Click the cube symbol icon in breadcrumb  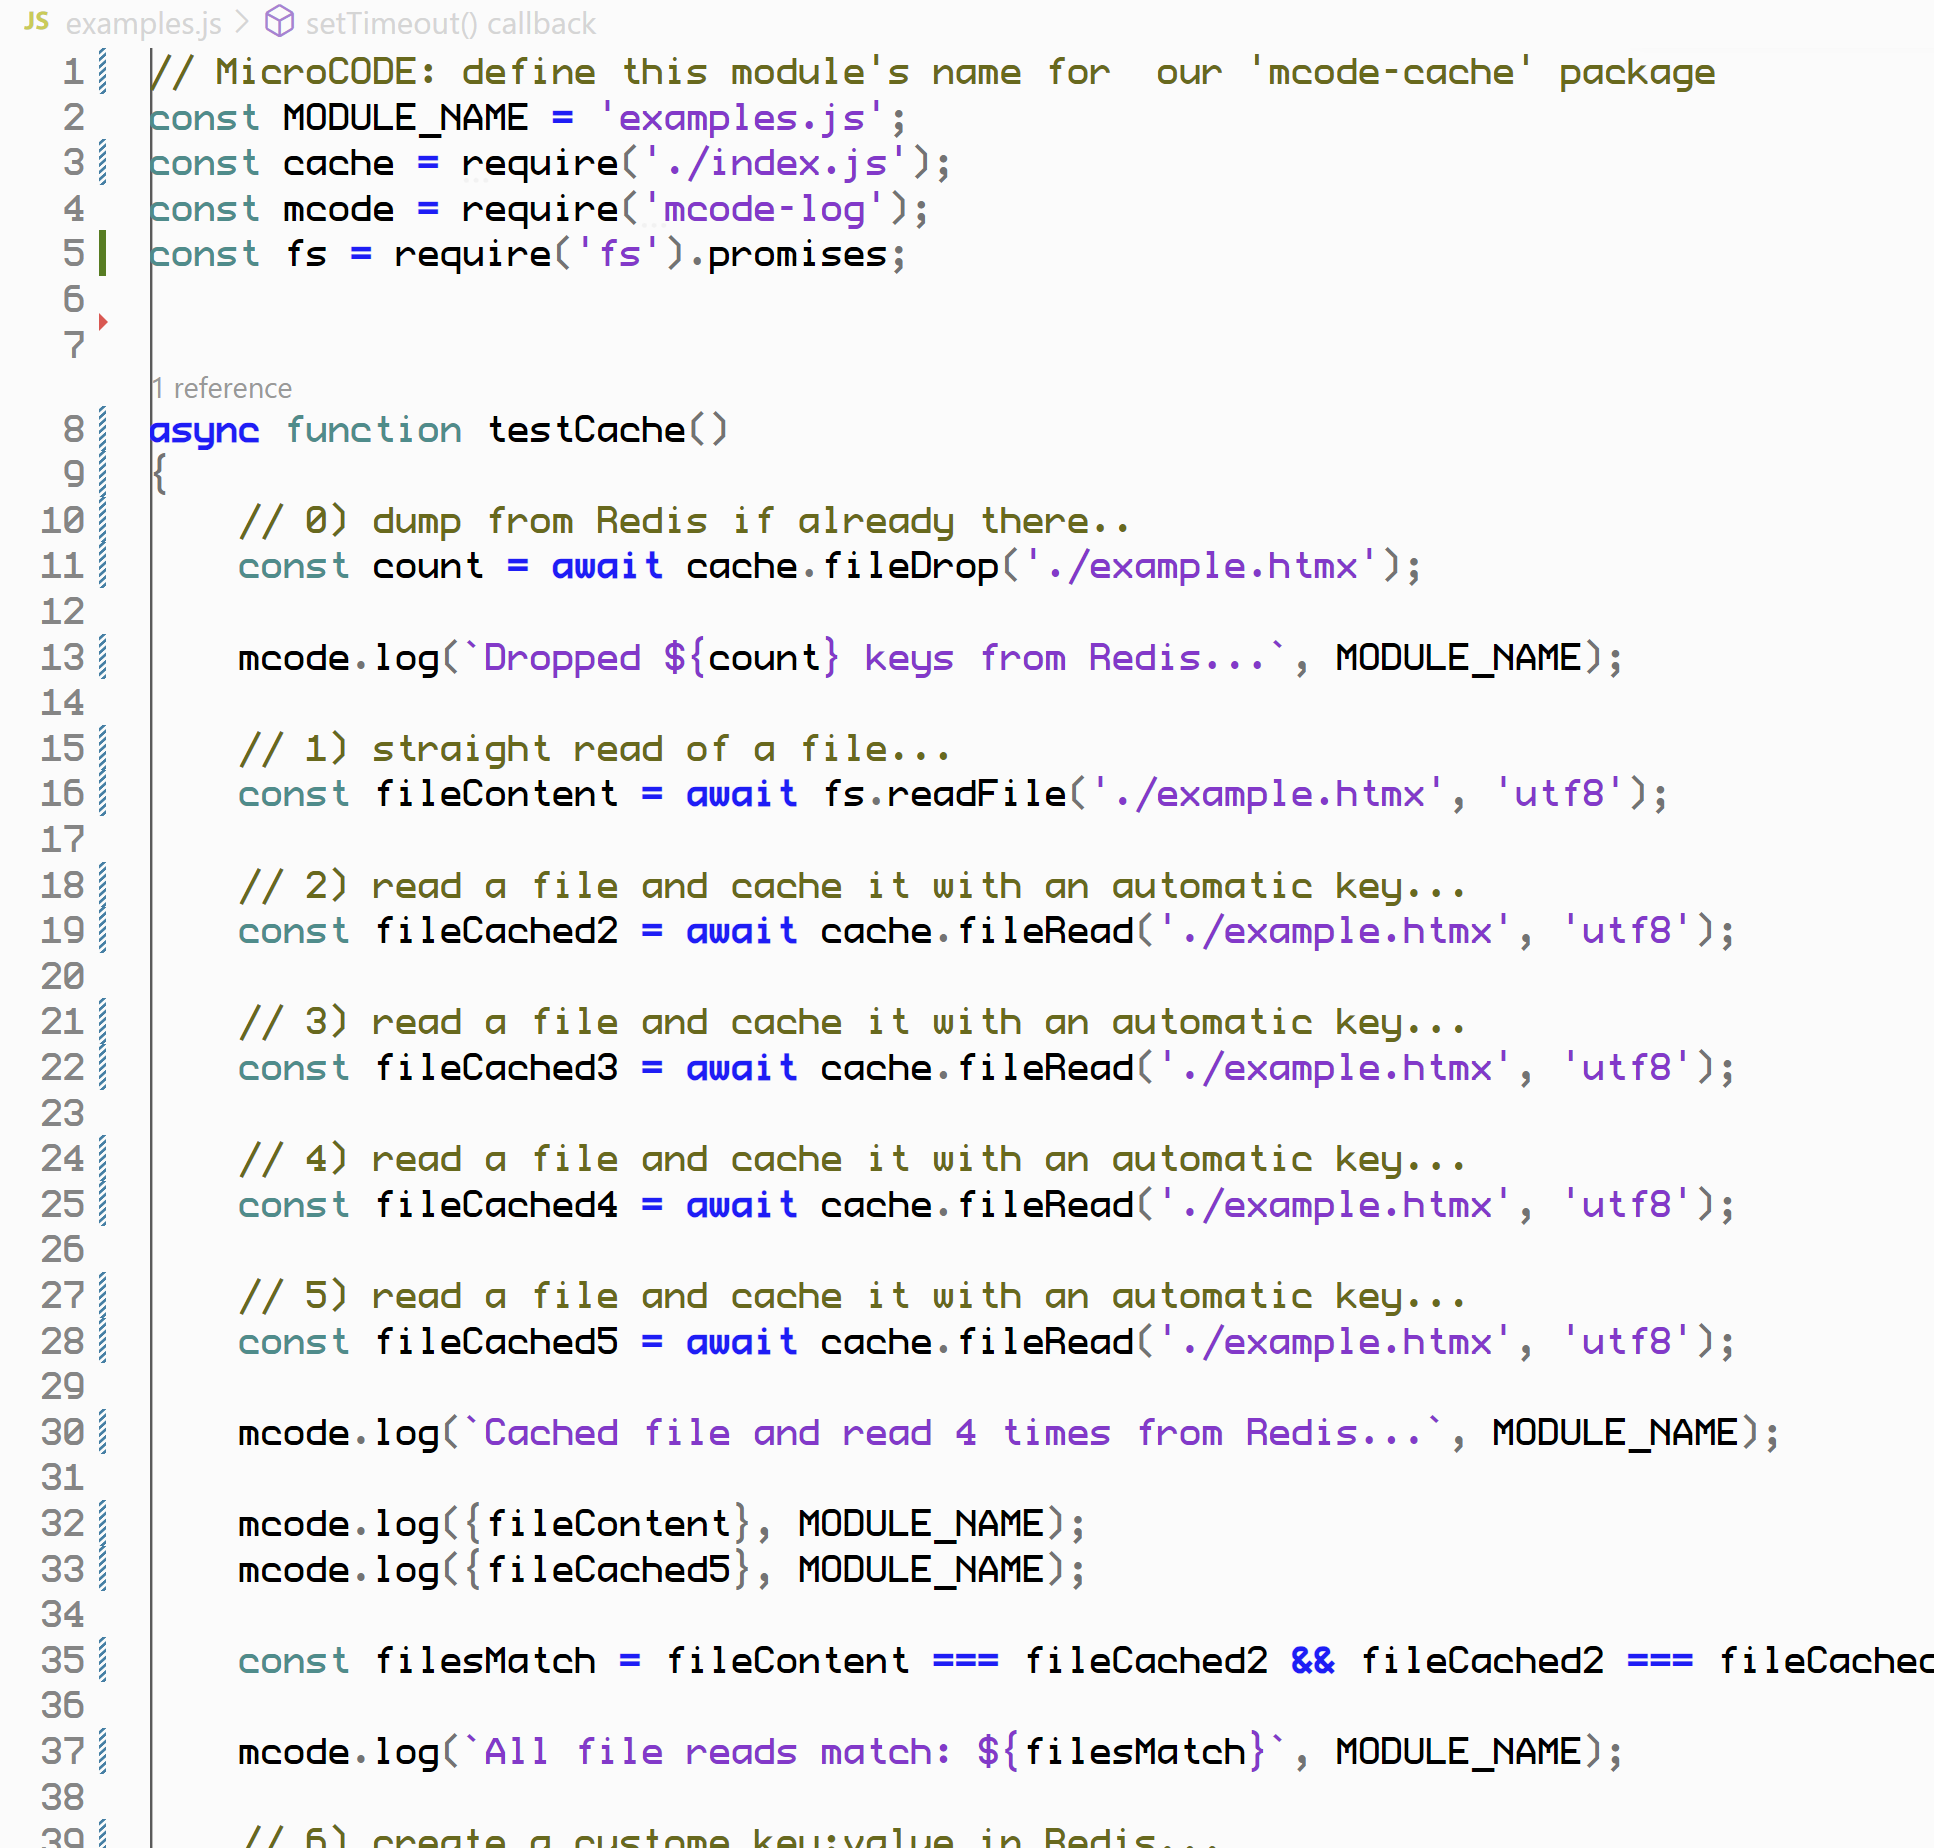click(x=279, y=21)
